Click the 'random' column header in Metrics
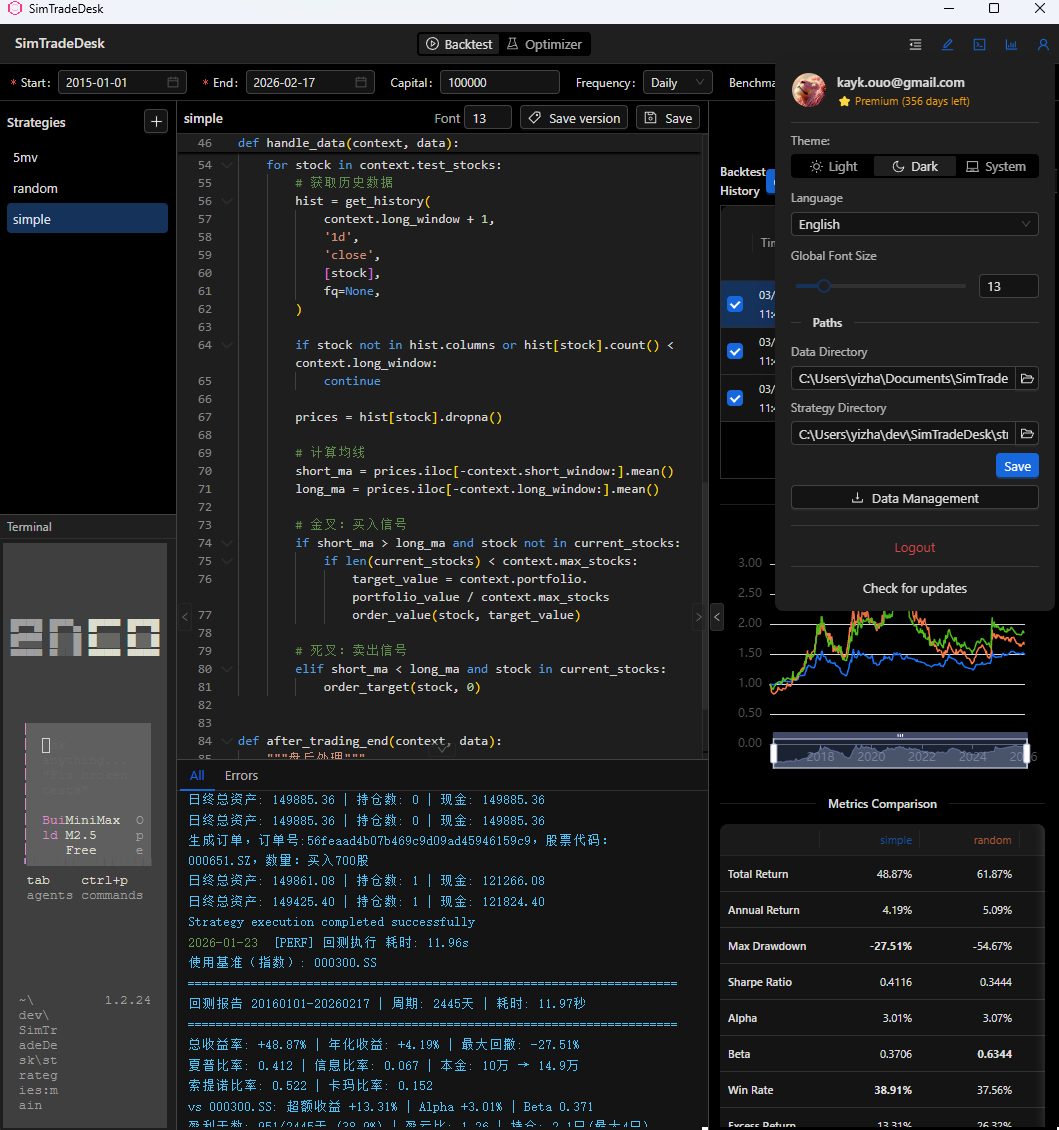The image size is (1059, 1130). point(992,840)
